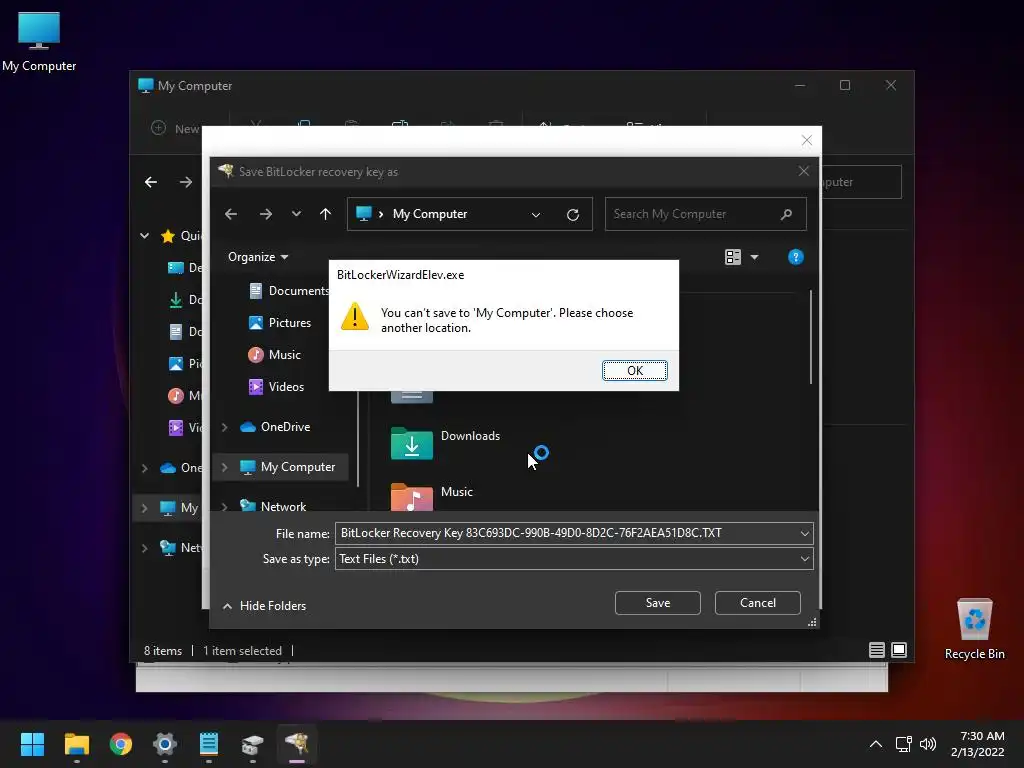Show hidden system tray icons
Screen dimensions: 1024x768
(x=876, y=744)
